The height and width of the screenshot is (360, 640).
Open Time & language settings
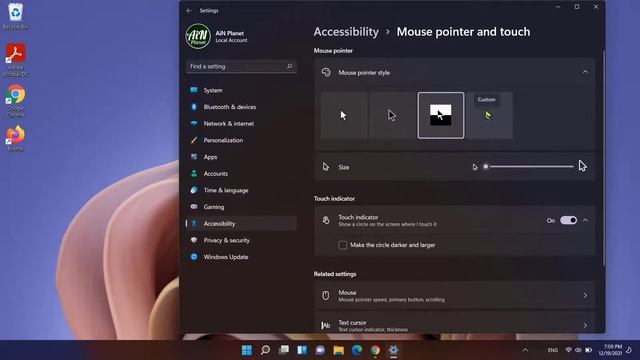(x=241, y=190)
